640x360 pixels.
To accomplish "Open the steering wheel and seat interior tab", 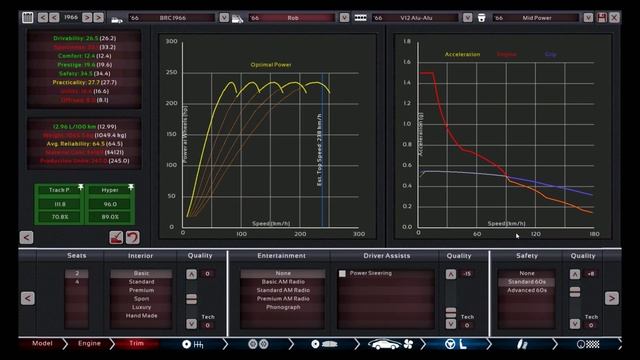I will coord(456,344).
